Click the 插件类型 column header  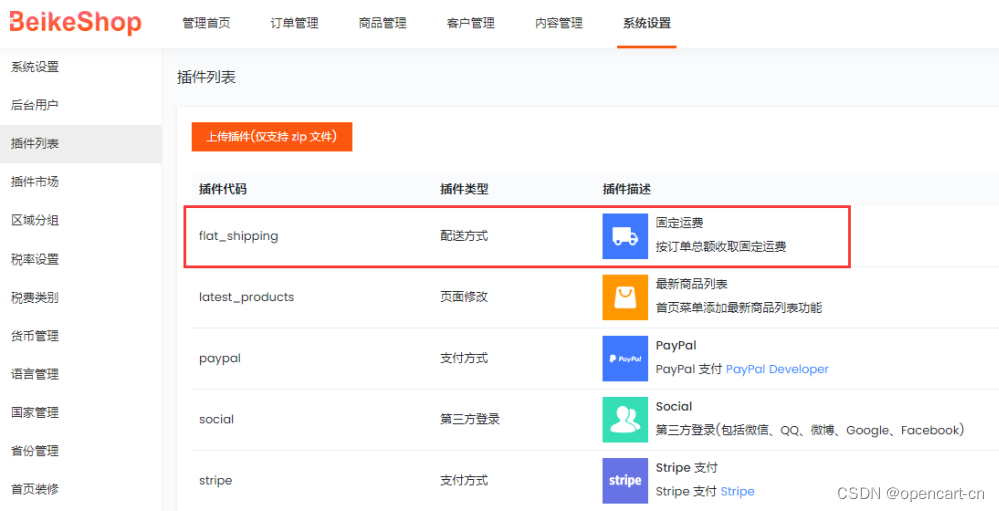[x=464, y=189]
